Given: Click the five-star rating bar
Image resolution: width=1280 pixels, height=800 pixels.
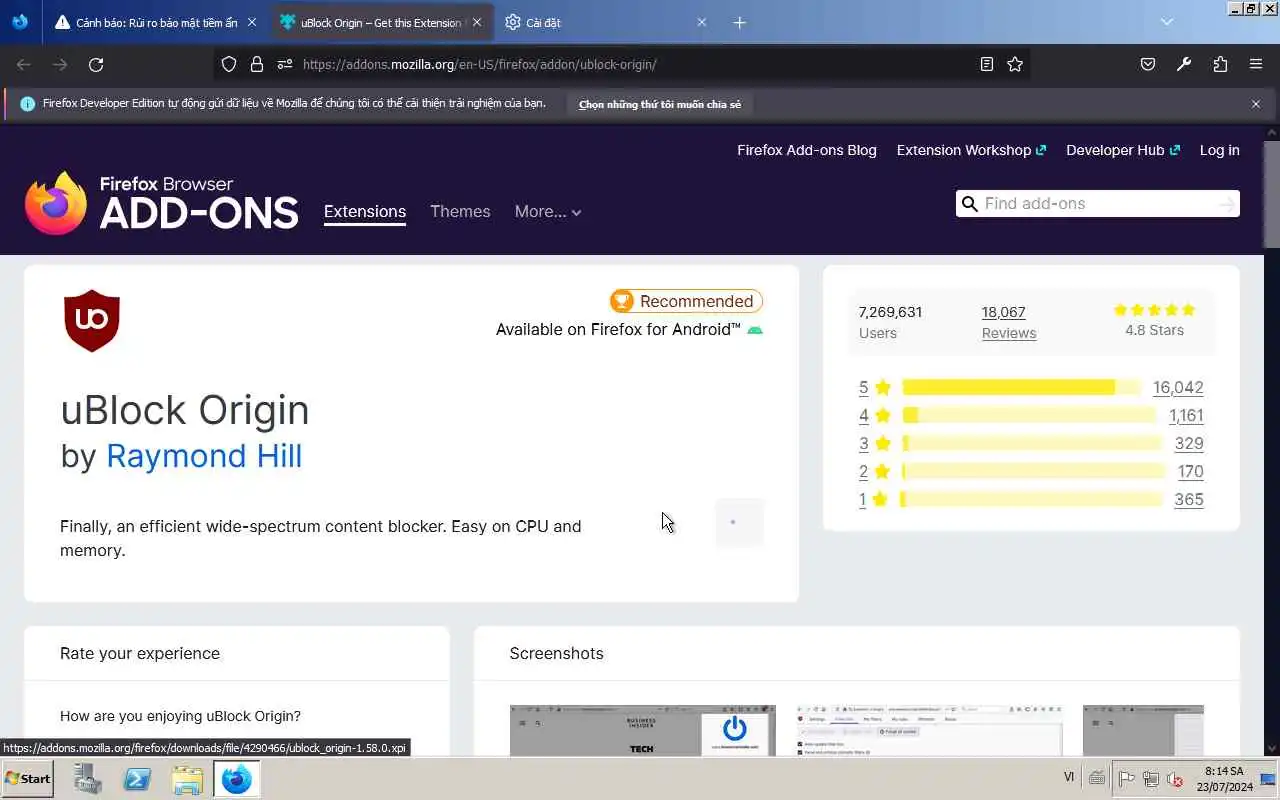Looking at the screenshot, I should pos(1021,387).
